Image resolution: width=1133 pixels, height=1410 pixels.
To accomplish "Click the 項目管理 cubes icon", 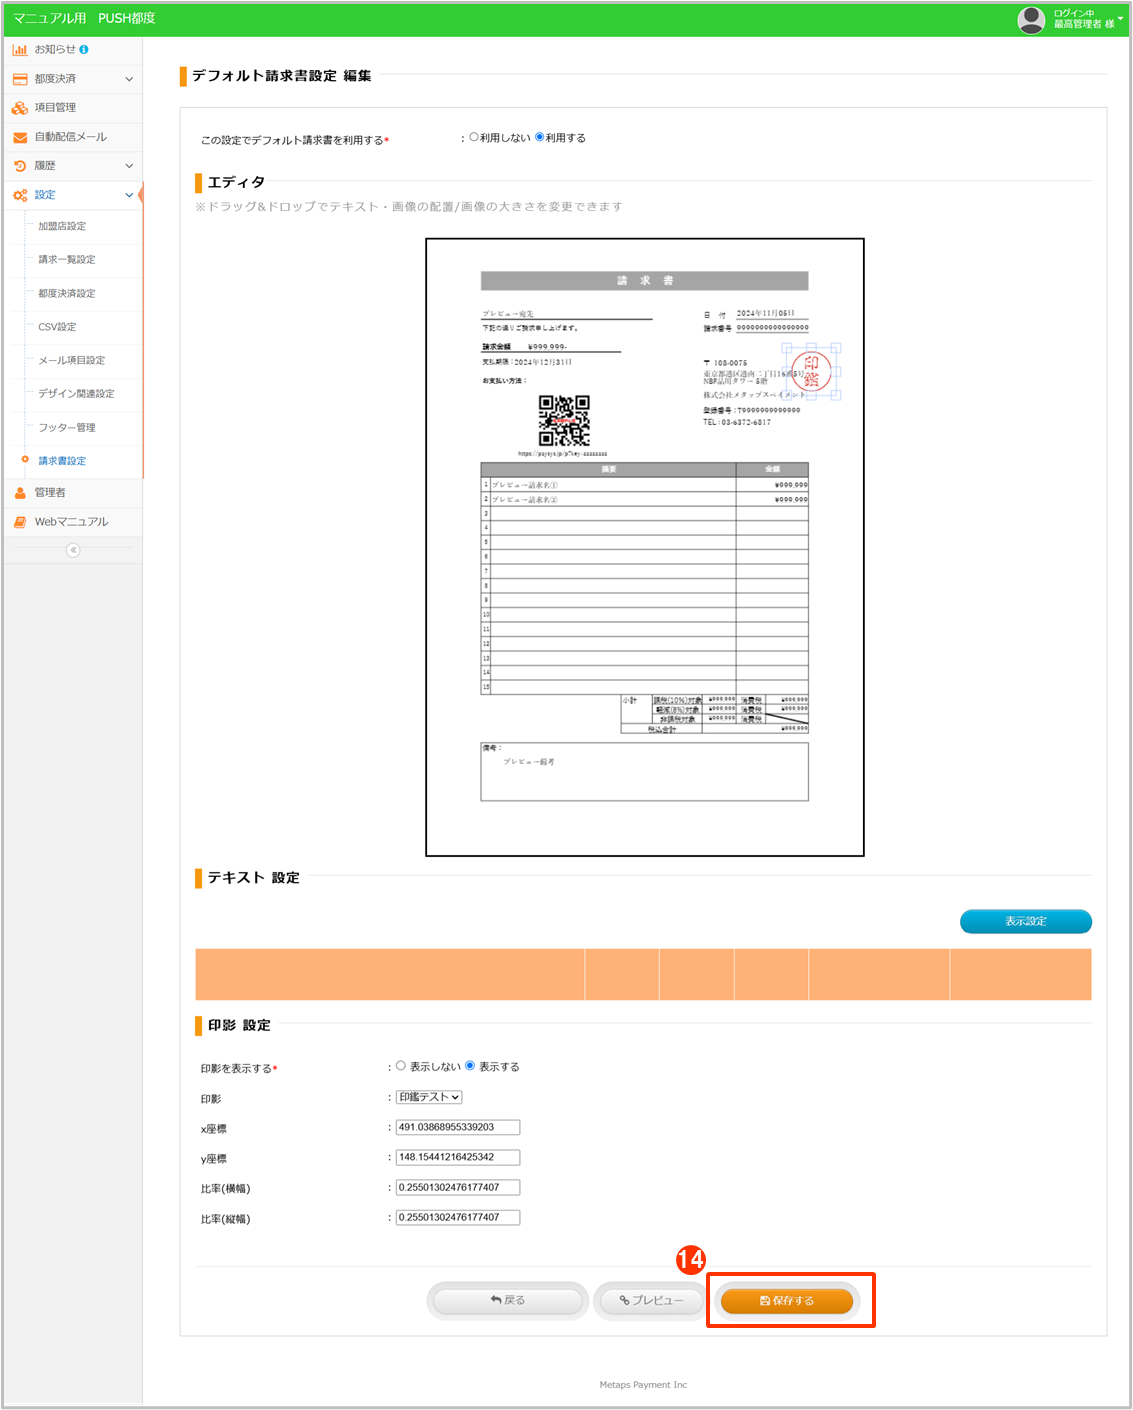I will point(20,108).
